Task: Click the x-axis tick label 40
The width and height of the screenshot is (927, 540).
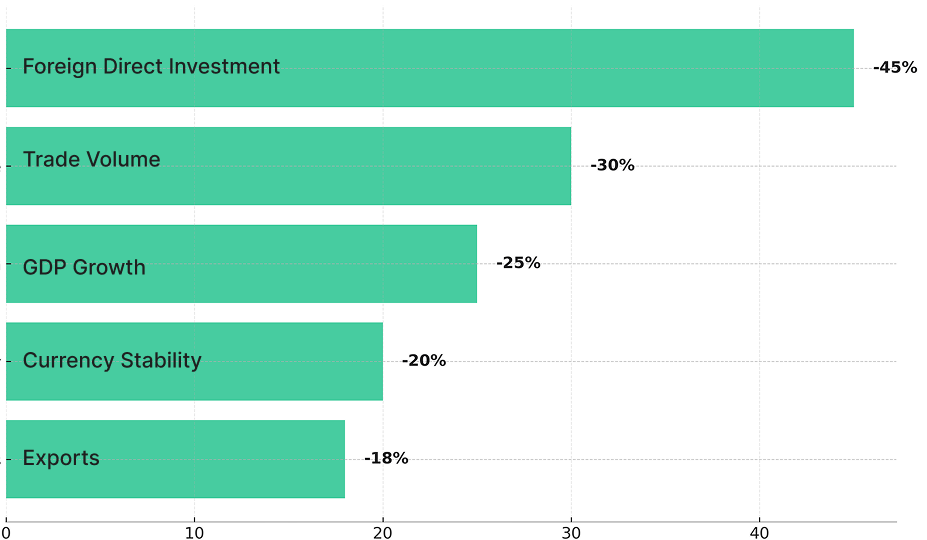Action: click(759, 532)
